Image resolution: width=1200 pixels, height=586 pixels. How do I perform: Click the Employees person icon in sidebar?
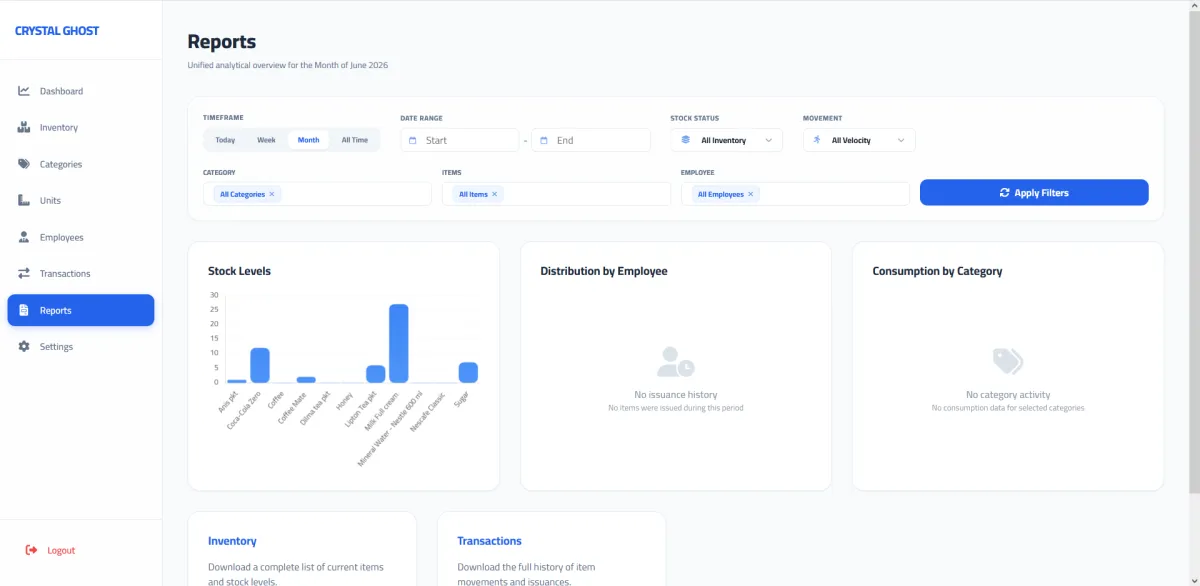click(24, 237)
